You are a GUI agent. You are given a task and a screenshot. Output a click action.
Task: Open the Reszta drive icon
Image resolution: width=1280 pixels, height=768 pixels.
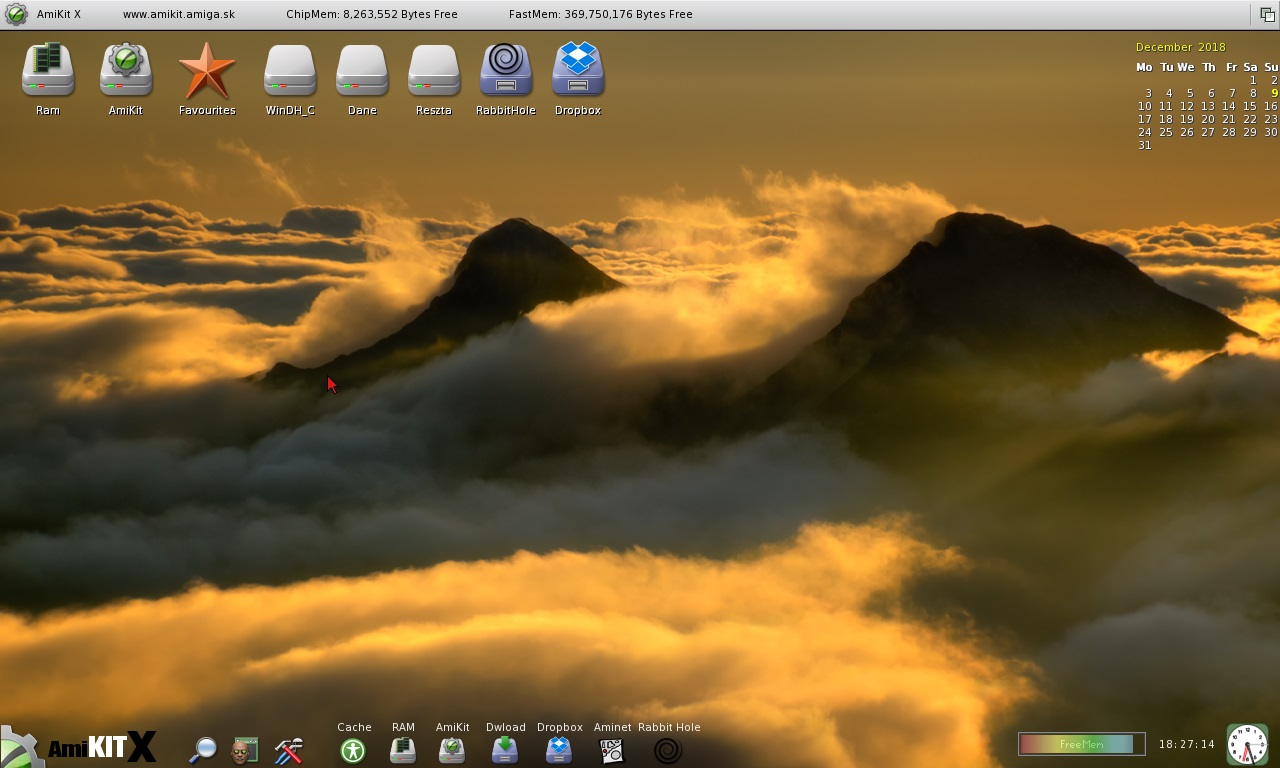[434, 71]
